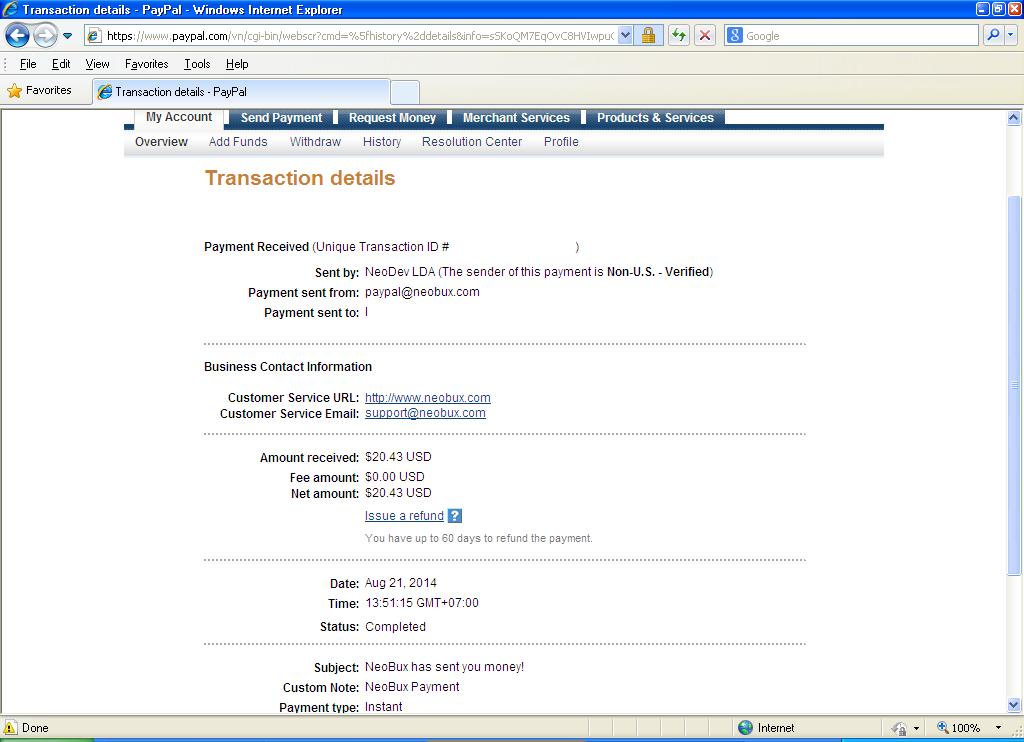The image size is (1024, 742).
Task: Click the History link
Action: (x=382, y=142)
